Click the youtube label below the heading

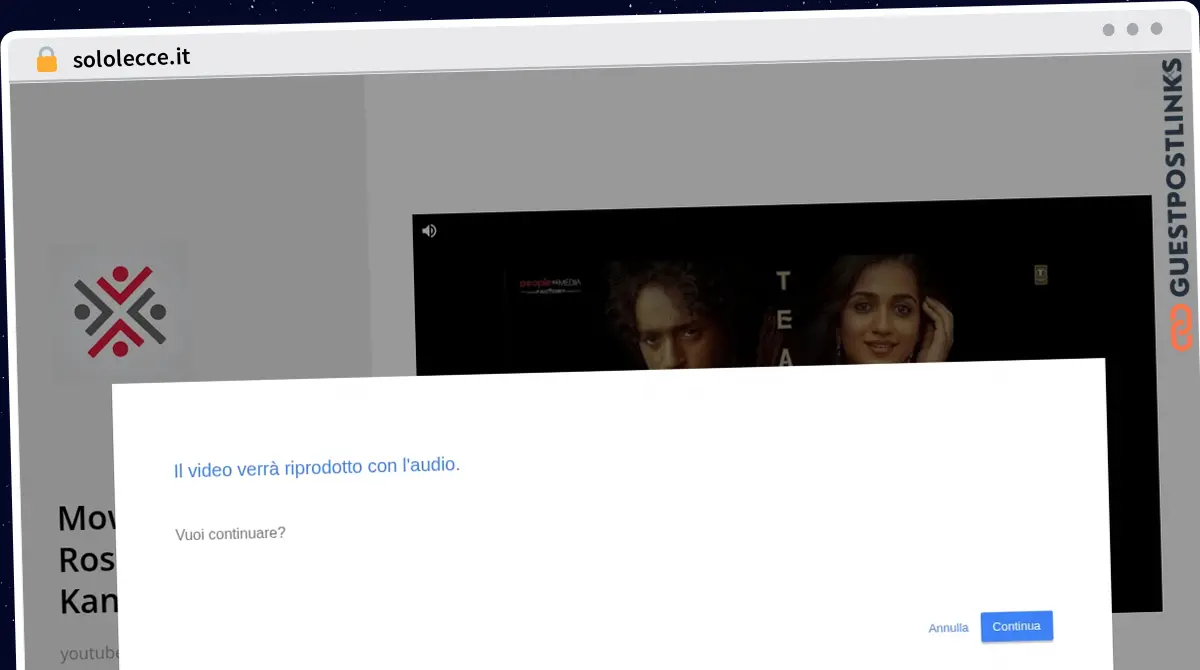point(89,654)
